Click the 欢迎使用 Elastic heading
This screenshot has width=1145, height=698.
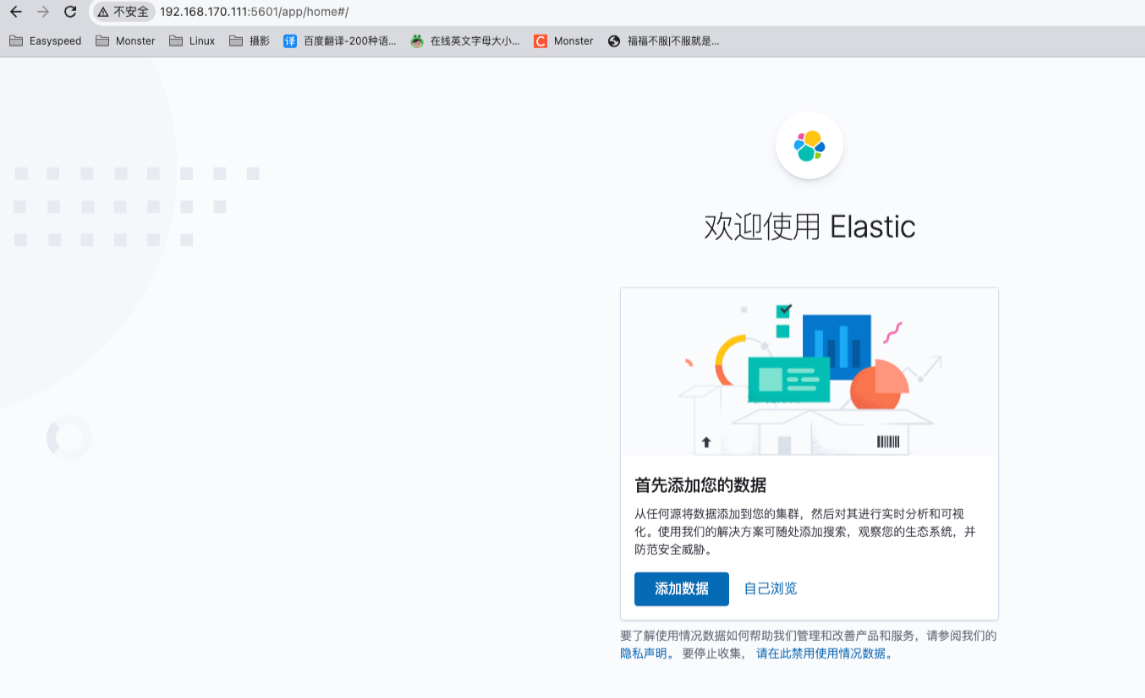(809, 226)
